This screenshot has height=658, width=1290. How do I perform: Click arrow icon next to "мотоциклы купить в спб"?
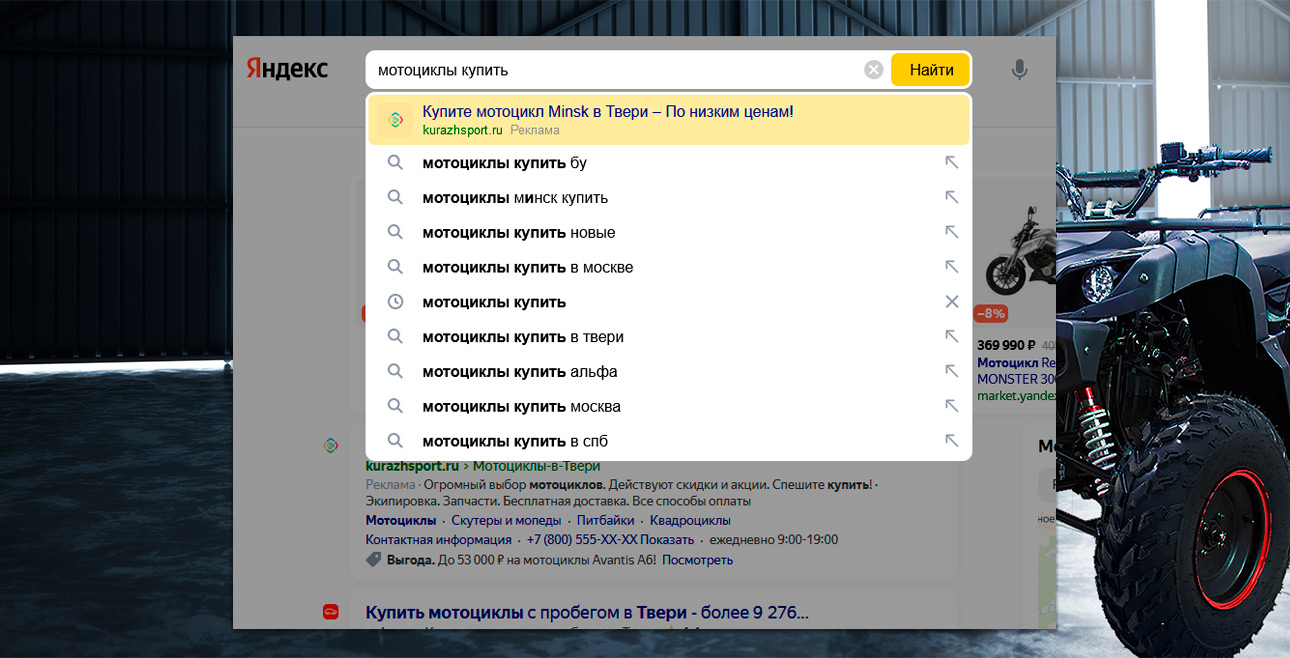point(951,441)
